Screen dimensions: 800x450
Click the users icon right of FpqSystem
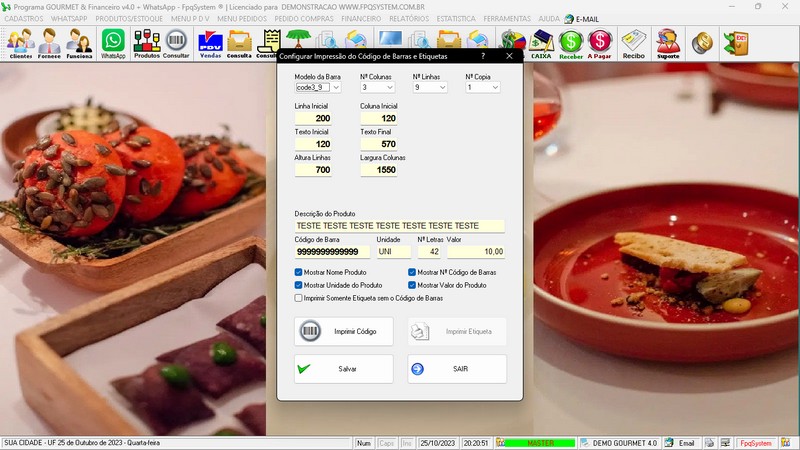786,443
